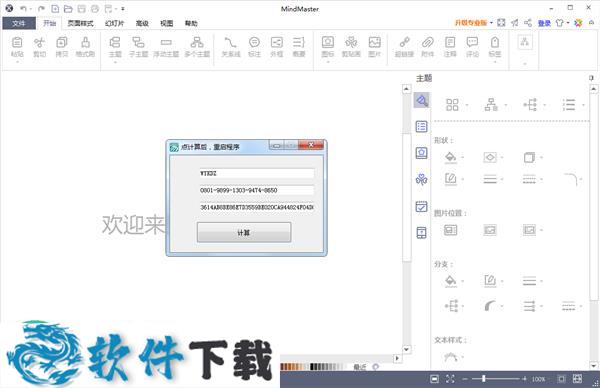Click the undo arrow in quick access toolbar
Viewport: 600px width, 388px height.
tap(24, 8)
